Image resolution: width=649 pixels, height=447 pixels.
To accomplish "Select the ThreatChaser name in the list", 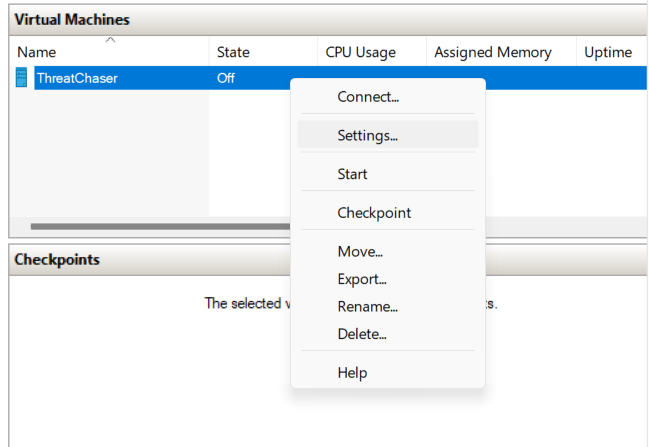I will pyautogui.click(x=77, y=78).
